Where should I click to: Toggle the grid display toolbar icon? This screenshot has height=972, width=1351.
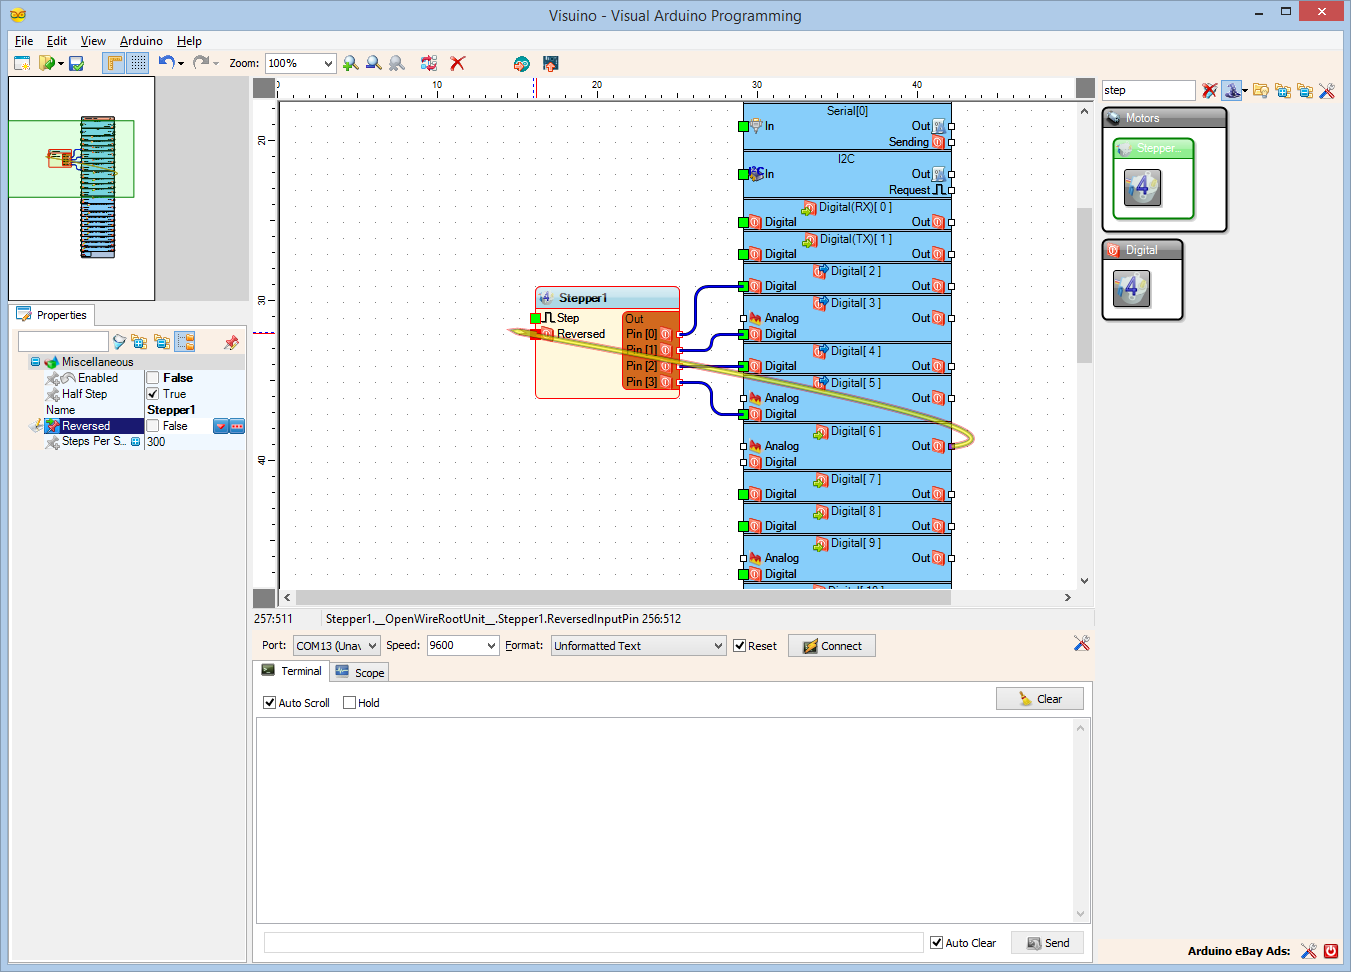click(x=137, y=63)
